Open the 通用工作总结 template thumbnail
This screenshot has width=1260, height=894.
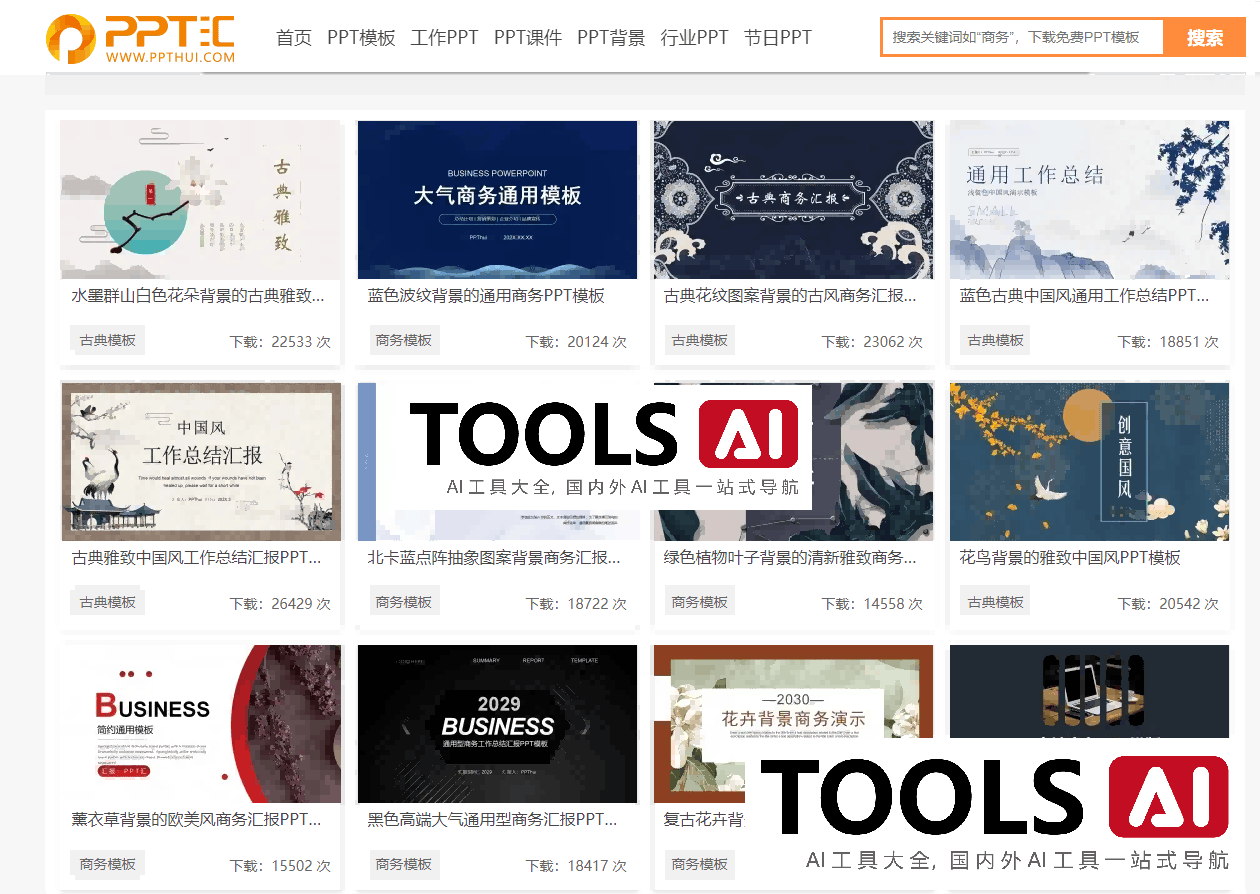click(1089, 200)
